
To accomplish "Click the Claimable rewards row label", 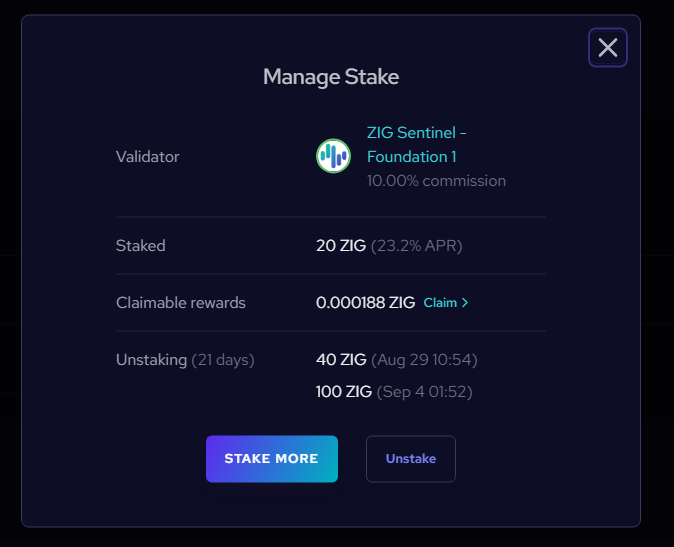I will 181,302.
